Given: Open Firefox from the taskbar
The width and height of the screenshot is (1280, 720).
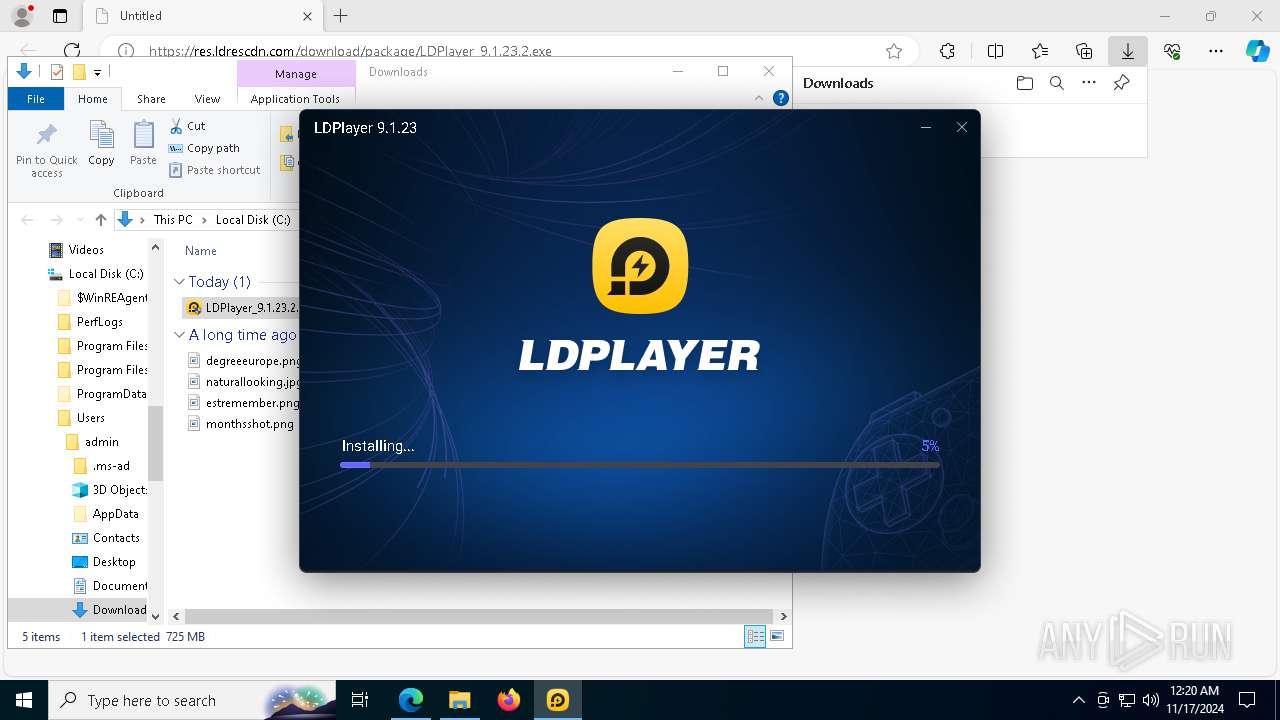Looking at the screenshot, I should (509, 700).
